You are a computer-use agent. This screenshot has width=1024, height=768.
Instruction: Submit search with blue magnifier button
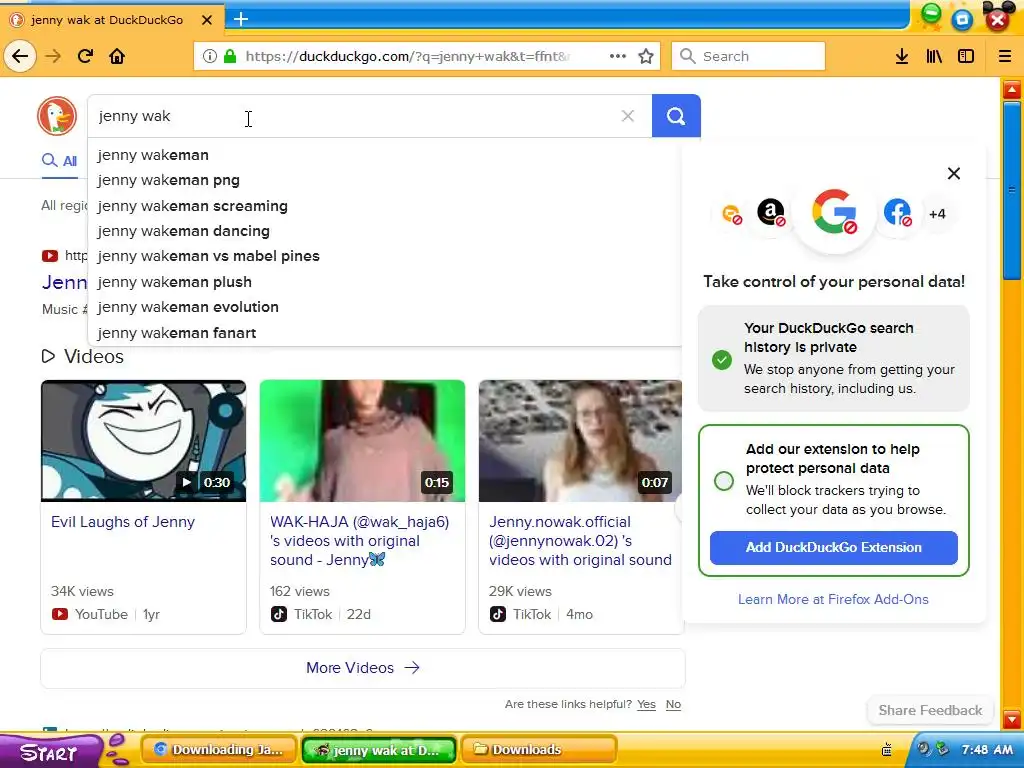tap(676, 116)
